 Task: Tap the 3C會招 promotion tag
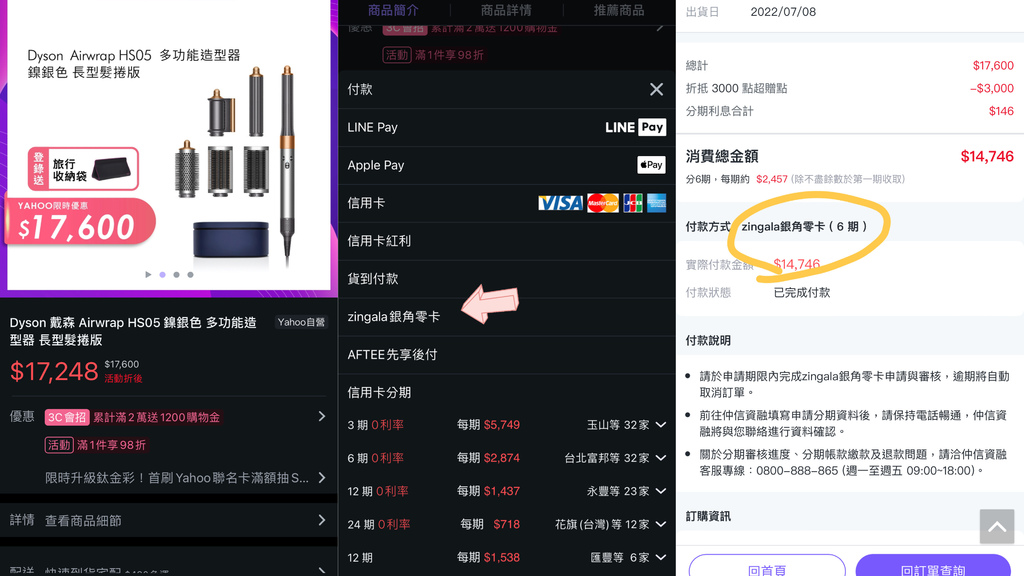(67, 417)
